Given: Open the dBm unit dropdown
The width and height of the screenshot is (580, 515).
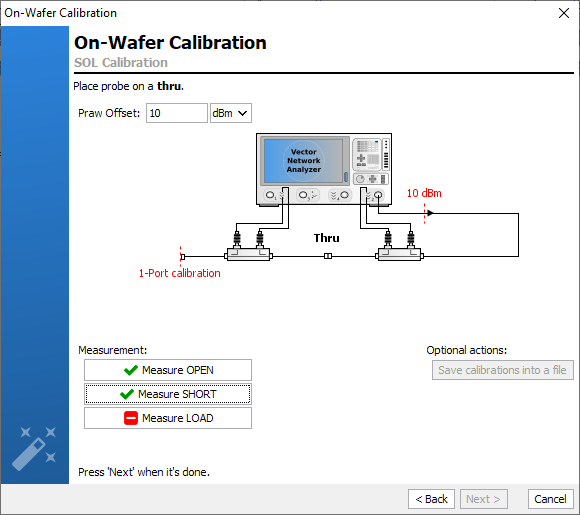Looking at the screenshot, I should point(231,113).
